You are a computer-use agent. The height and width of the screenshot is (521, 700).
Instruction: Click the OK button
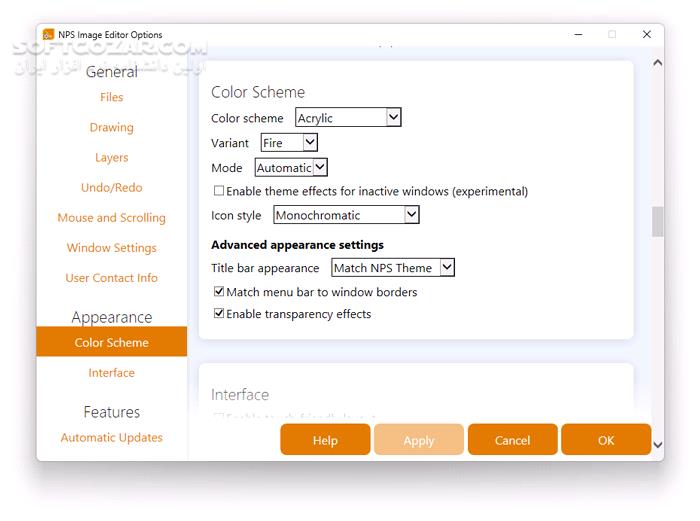coord(606,440)
